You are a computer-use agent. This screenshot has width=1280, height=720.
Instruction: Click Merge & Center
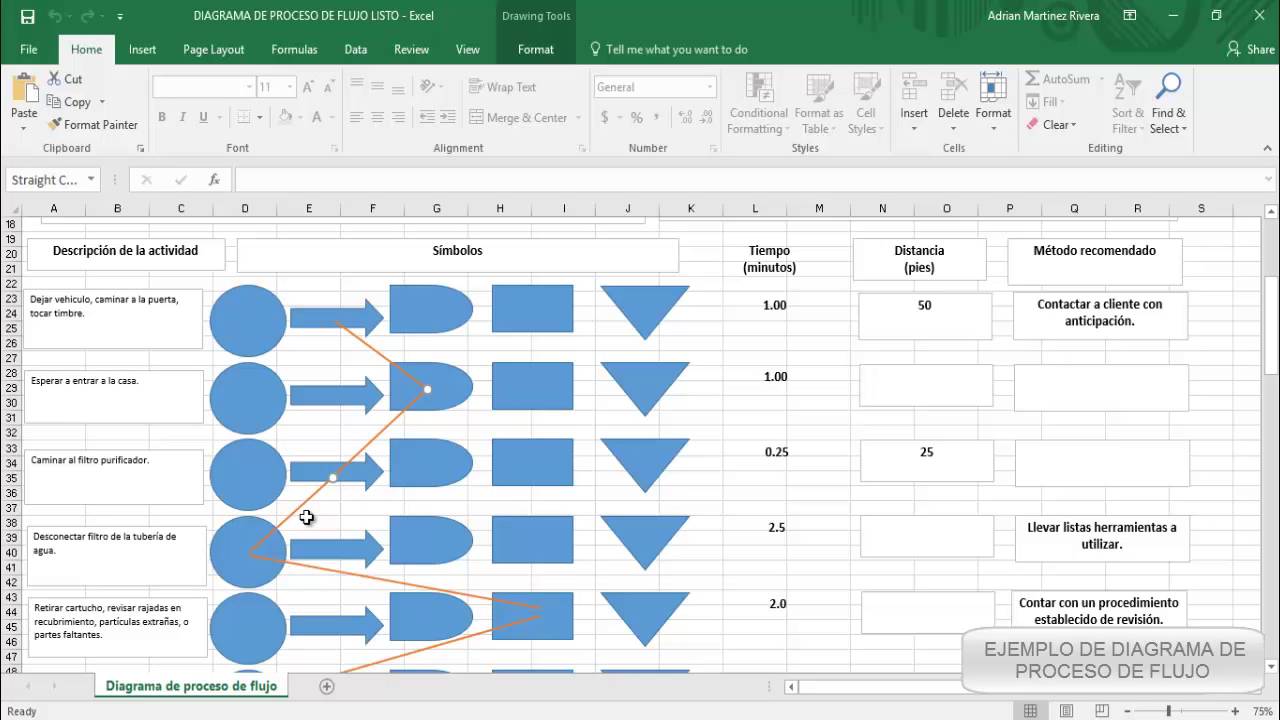click(x=519, y=118)
